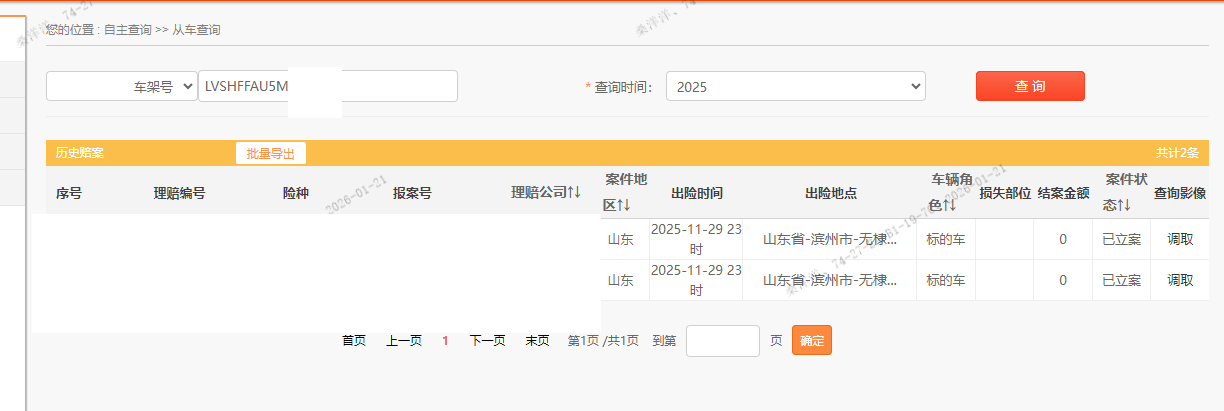Open the 车架号 search type dropdown

[x=122, y=87]
